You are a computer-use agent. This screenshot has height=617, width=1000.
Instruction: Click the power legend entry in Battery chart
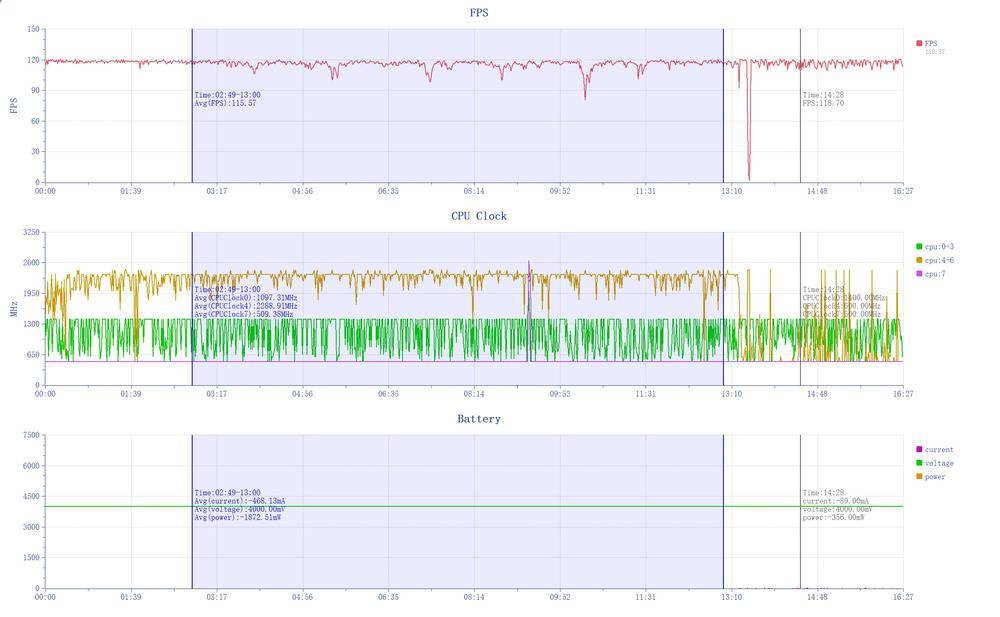click(x=934, y=477)
